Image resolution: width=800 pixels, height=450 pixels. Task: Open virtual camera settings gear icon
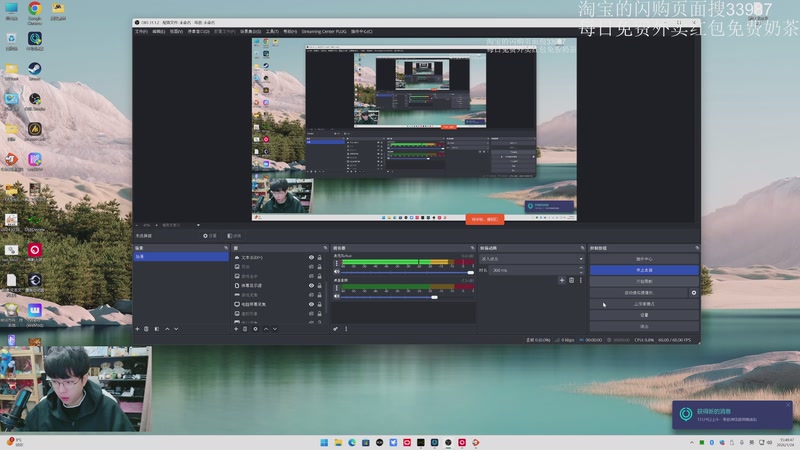[693, 292]
